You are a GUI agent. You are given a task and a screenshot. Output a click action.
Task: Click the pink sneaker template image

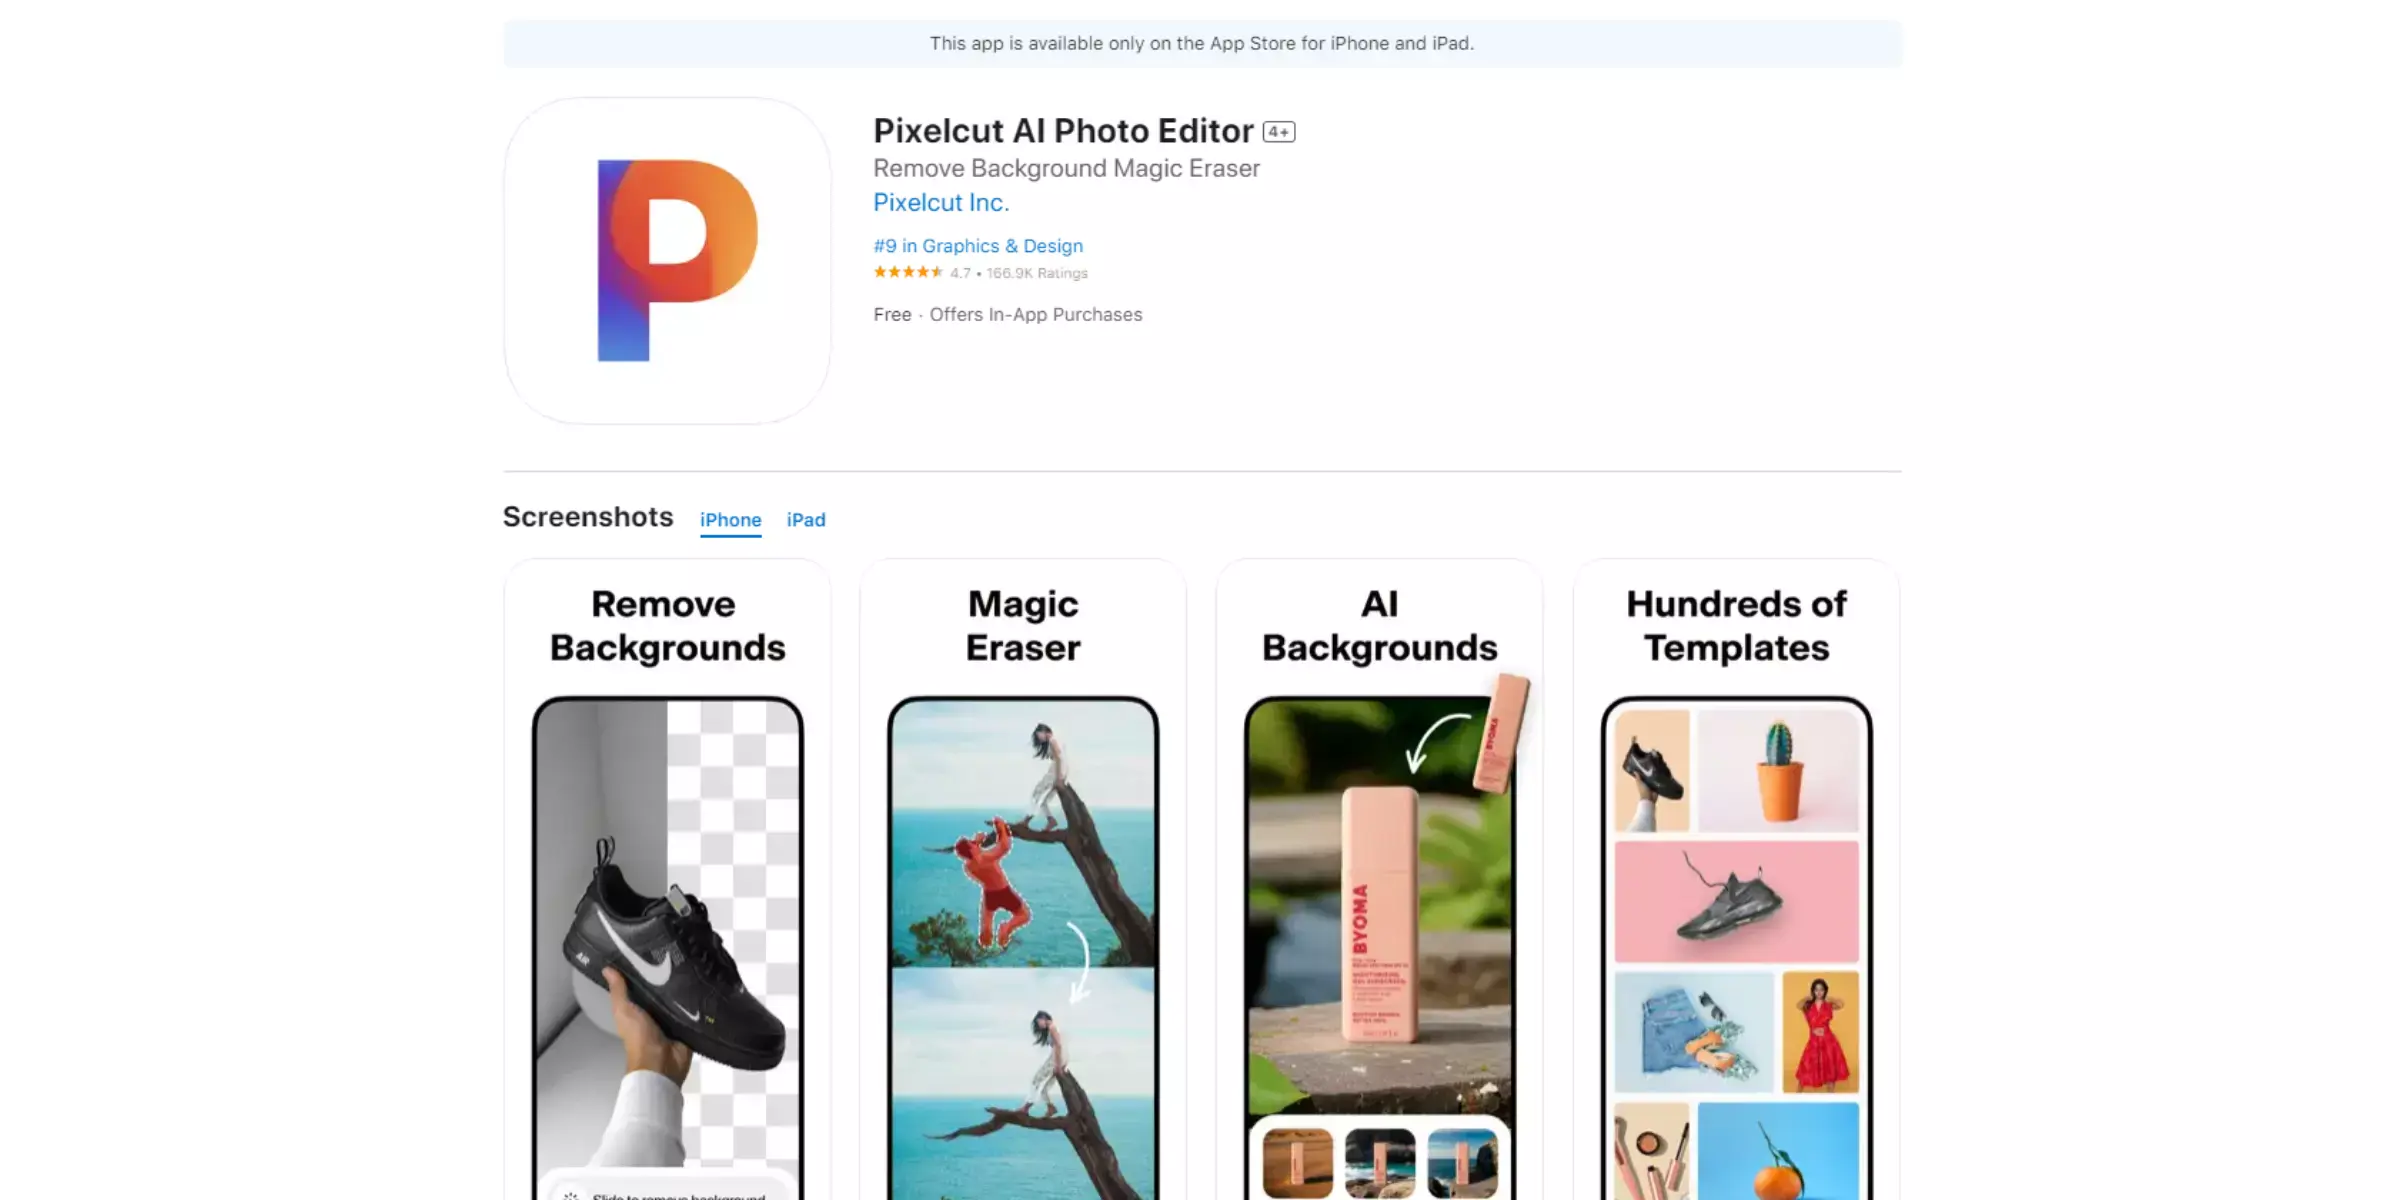(1737, 901)
